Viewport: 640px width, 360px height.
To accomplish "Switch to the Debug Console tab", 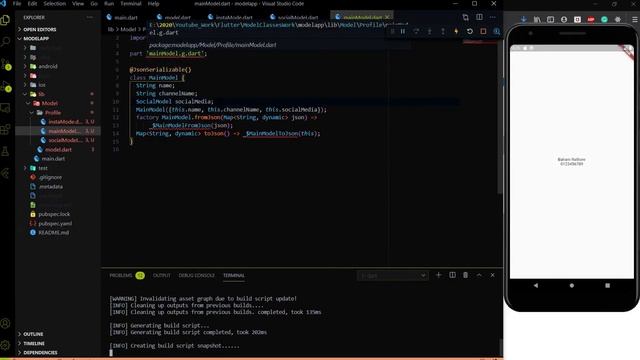I will coord(196,276).
